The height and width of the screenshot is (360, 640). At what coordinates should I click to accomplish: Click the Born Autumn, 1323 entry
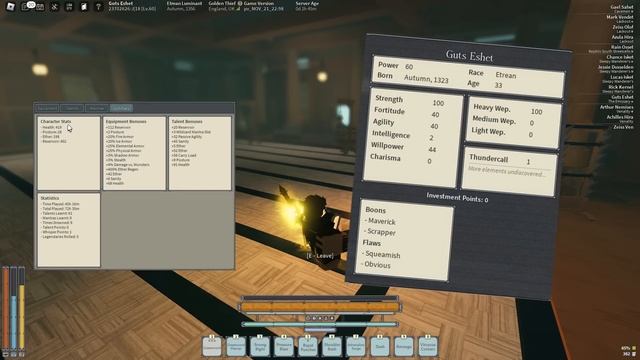pyautogui.click(x=413, y=78)
